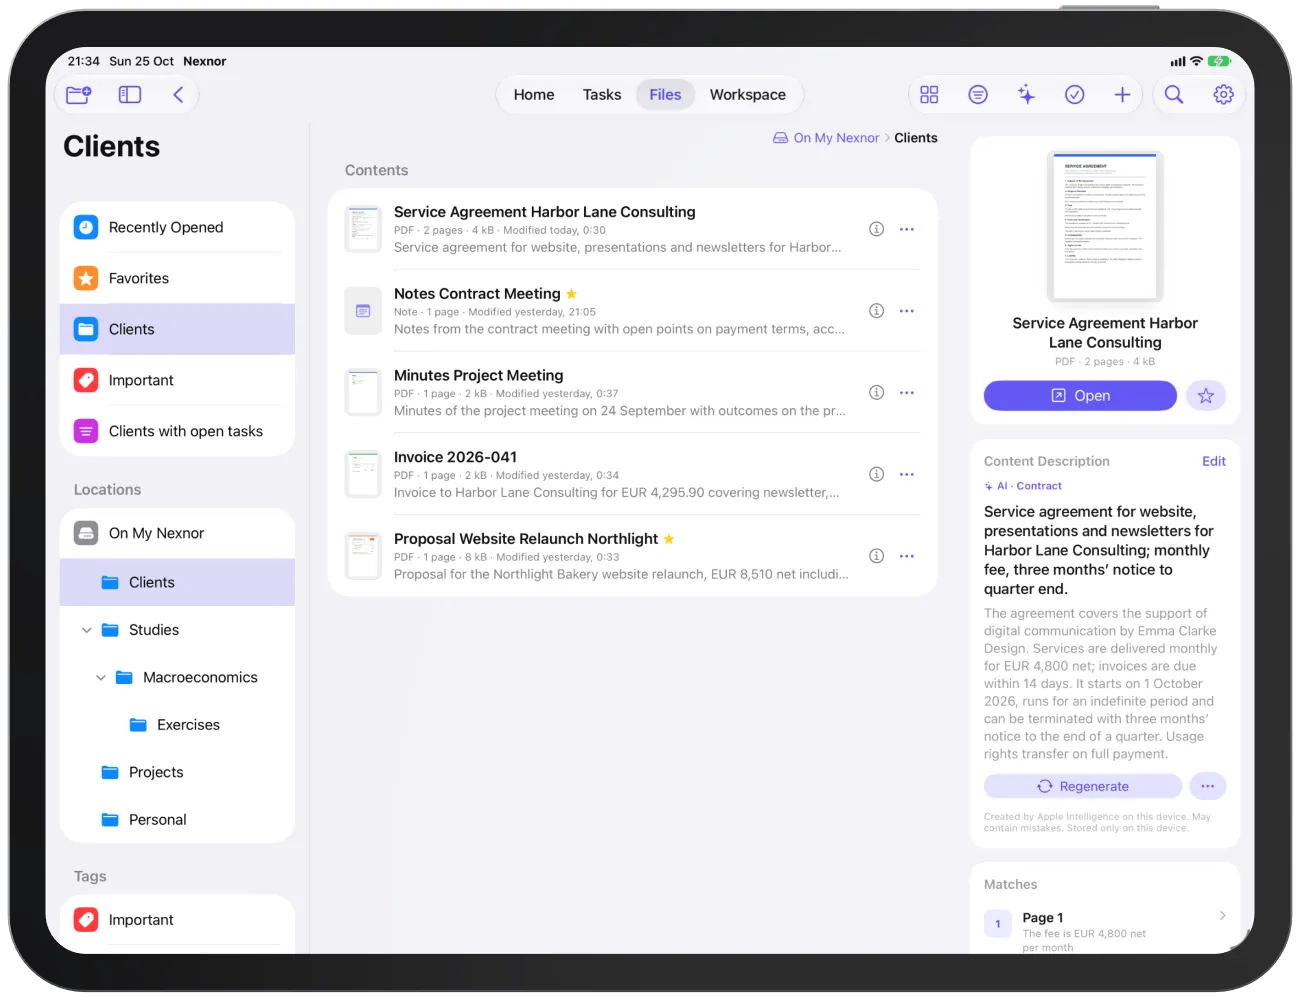
Task: Click the checkmark circle icon
Action: point(1075,95)
